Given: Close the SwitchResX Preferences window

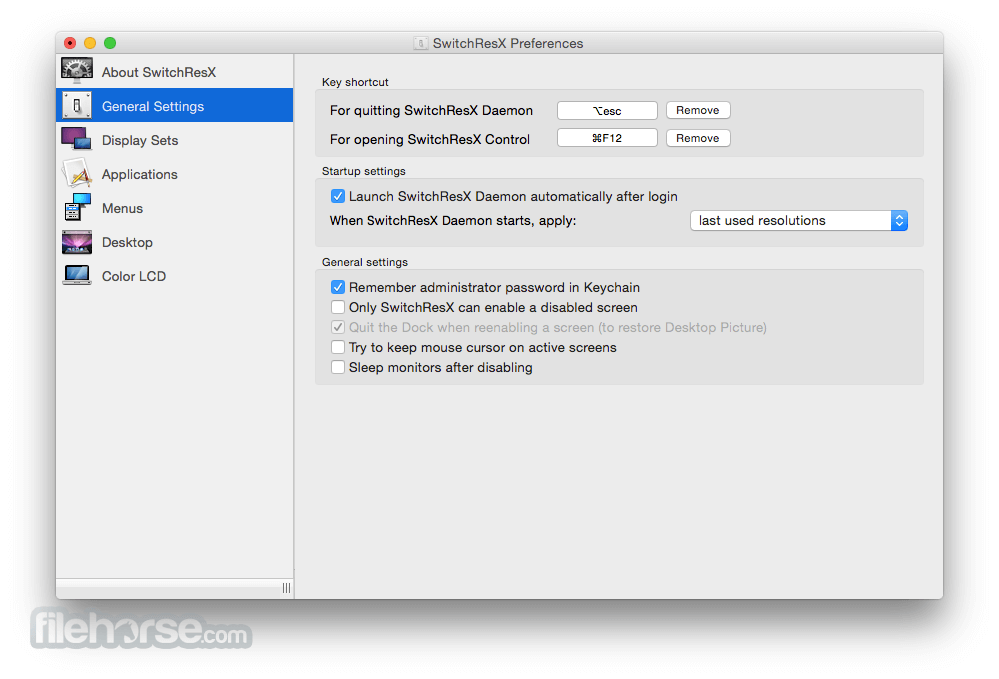Looking at the screenshot, I should coord(70,43).
